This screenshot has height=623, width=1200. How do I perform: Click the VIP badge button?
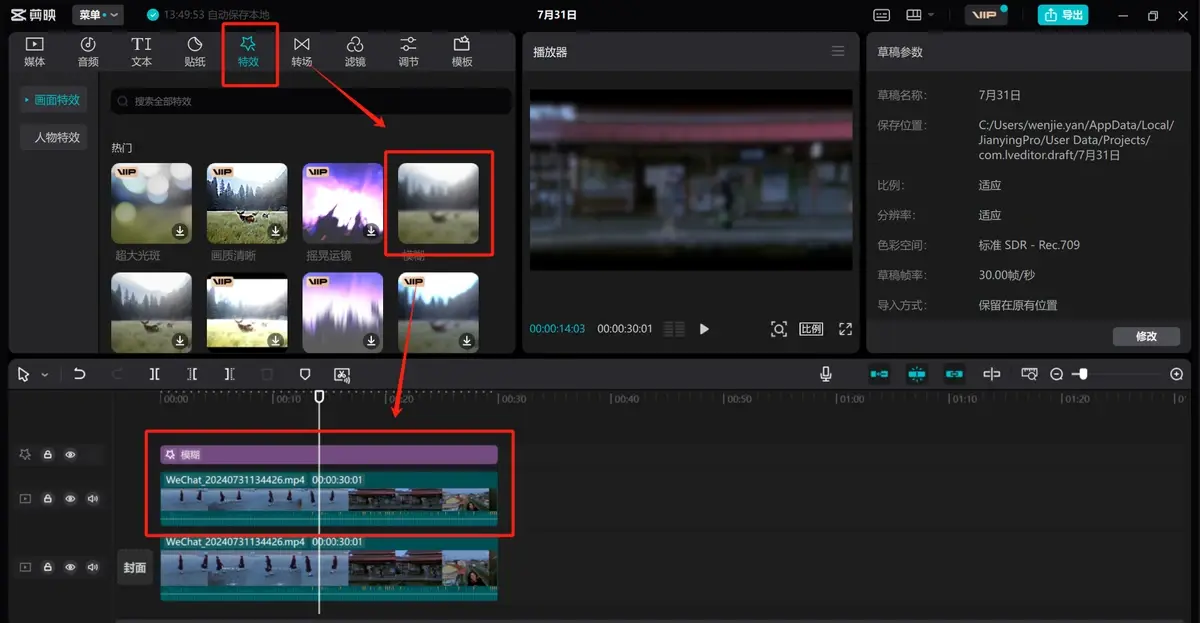pyautogui.click(x=985, y=15)
